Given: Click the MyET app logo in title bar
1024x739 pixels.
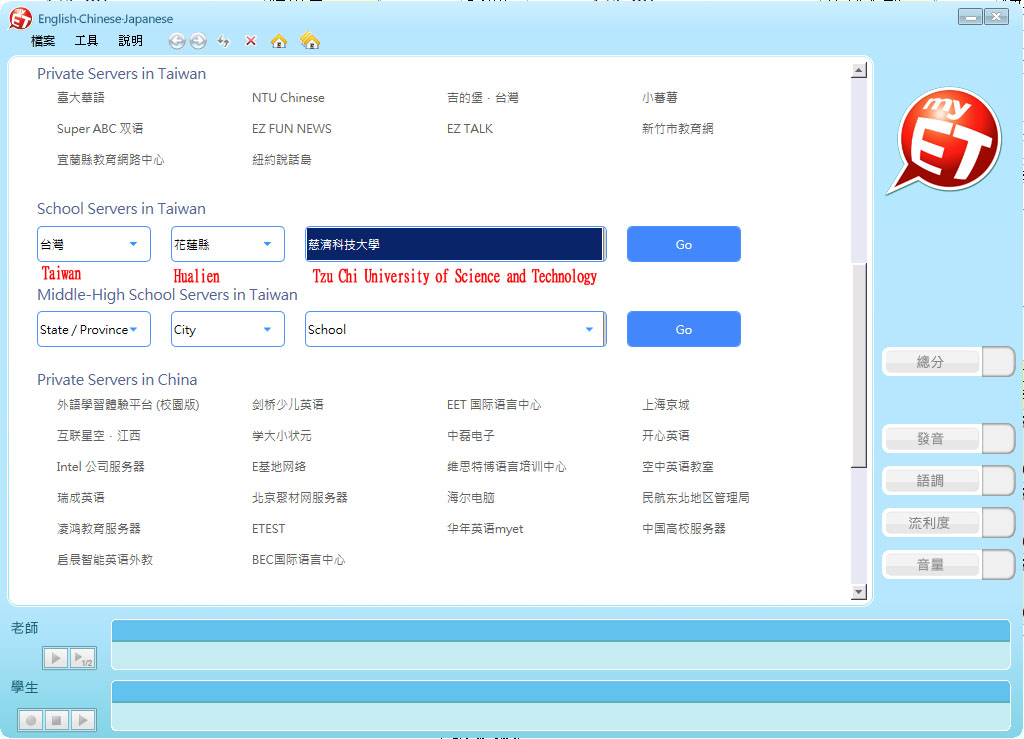Looking at the screenshot, I should (x=20, y=18).
